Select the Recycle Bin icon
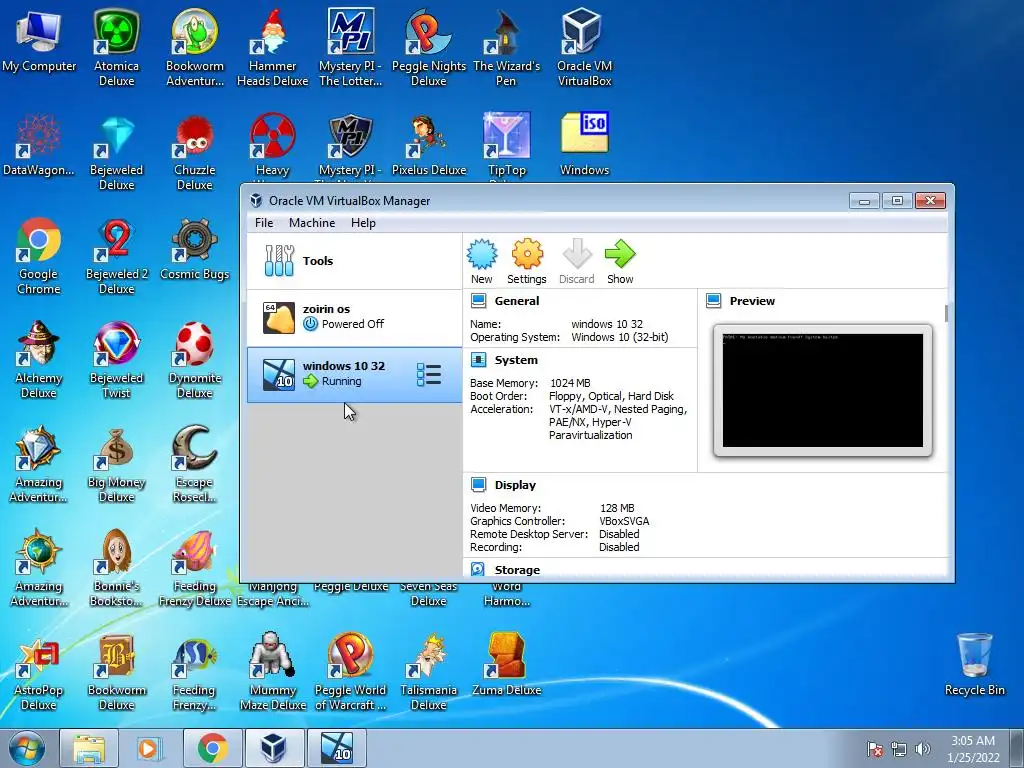The image size is (1024, 768). pos(974,664)
